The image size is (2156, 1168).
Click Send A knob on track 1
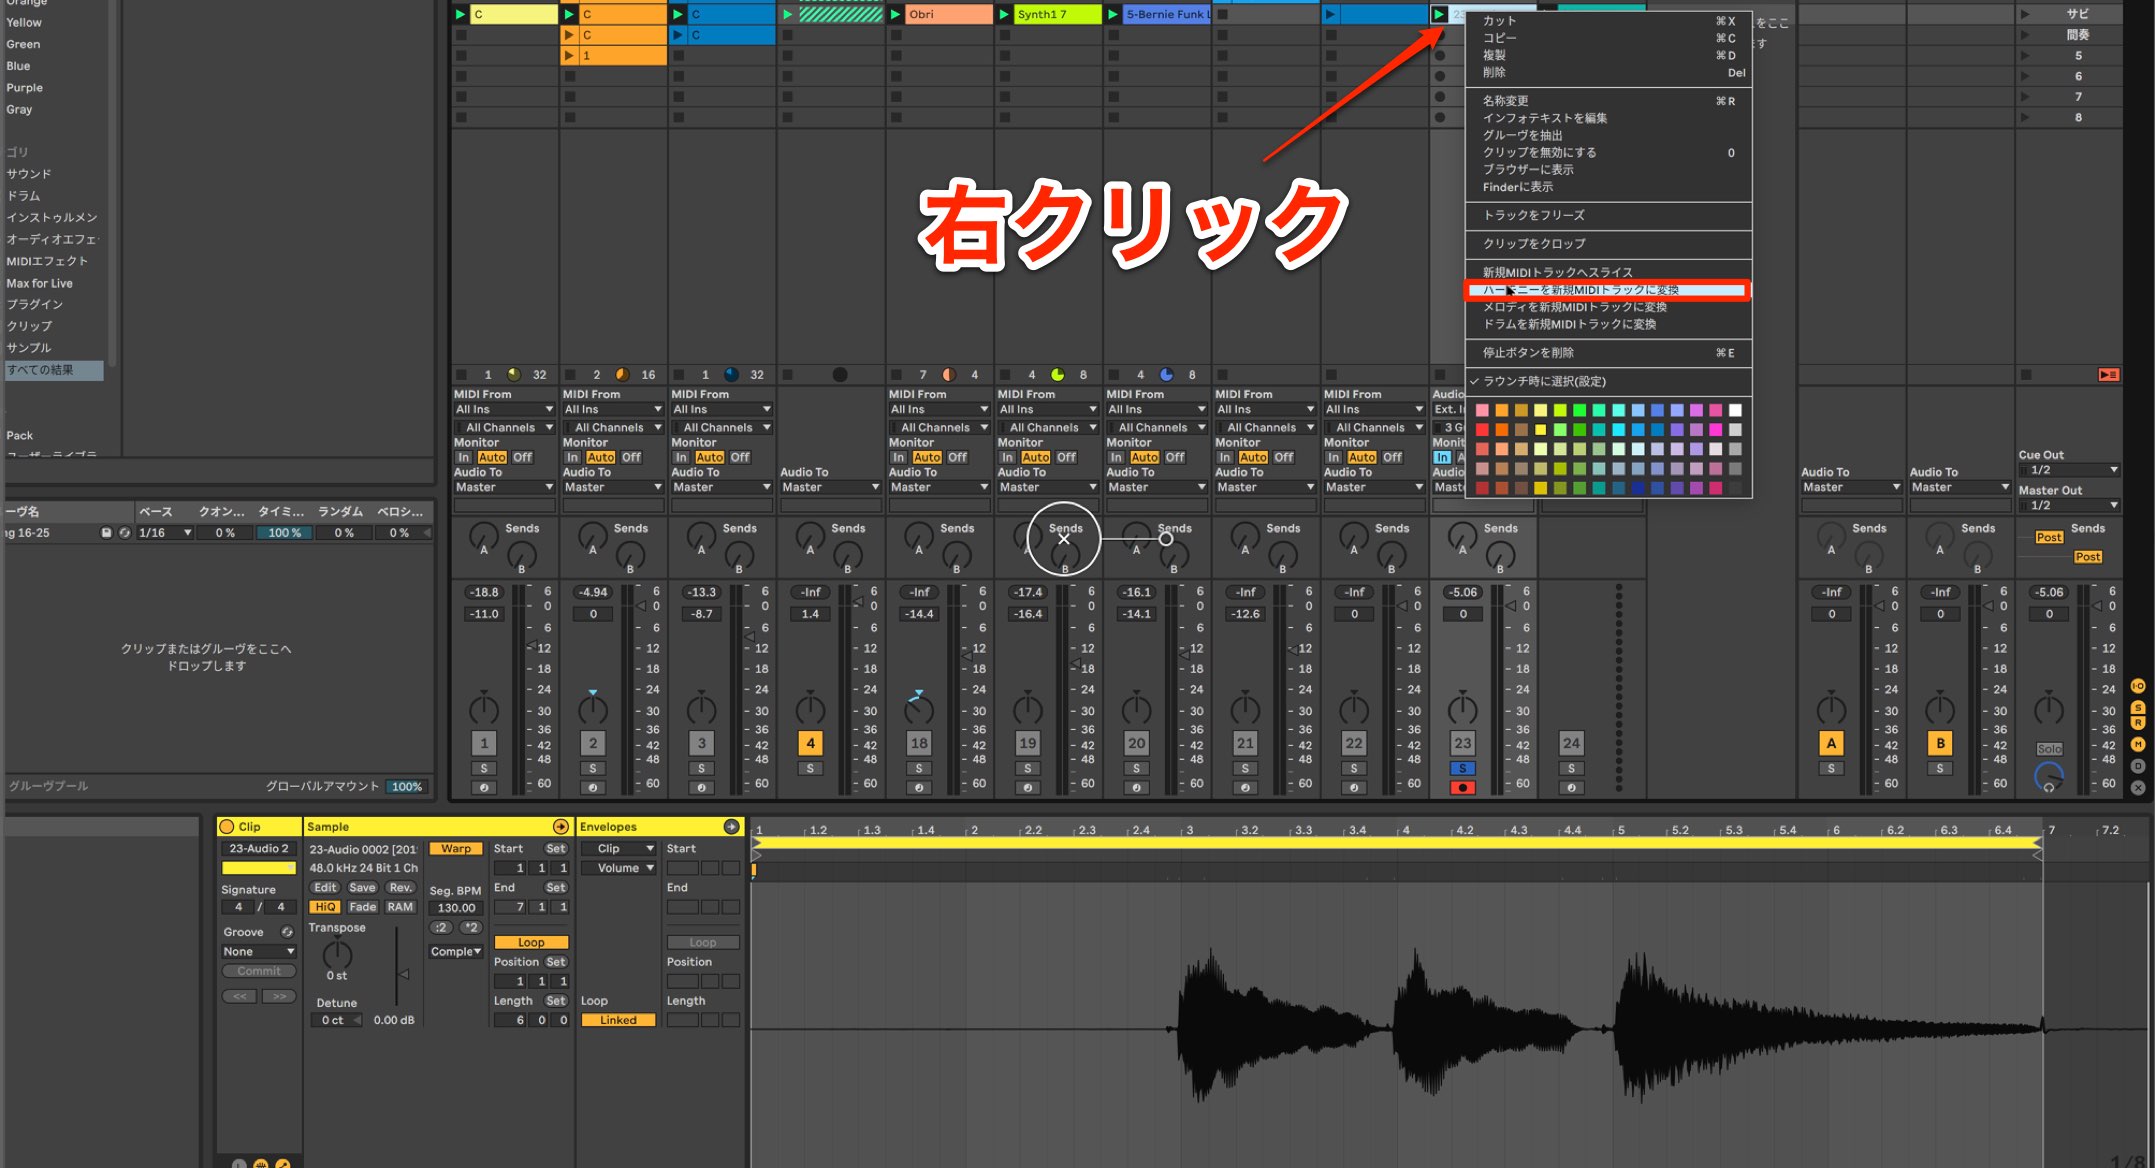click(x=484, y=538)
